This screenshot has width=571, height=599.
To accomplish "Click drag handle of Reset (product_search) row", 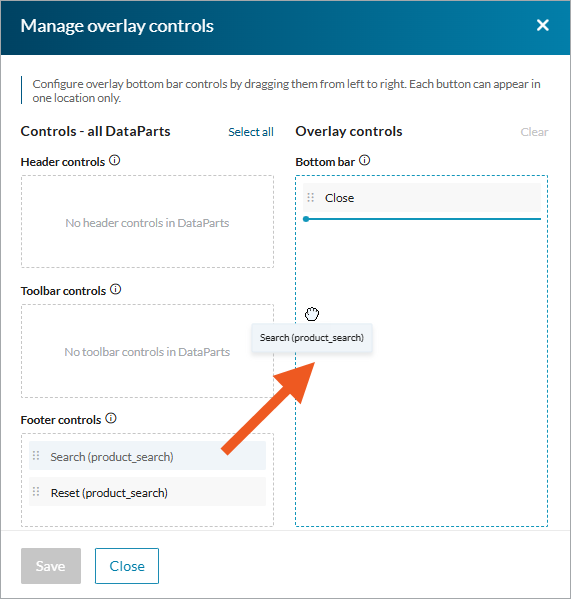I will click(36, 492).
